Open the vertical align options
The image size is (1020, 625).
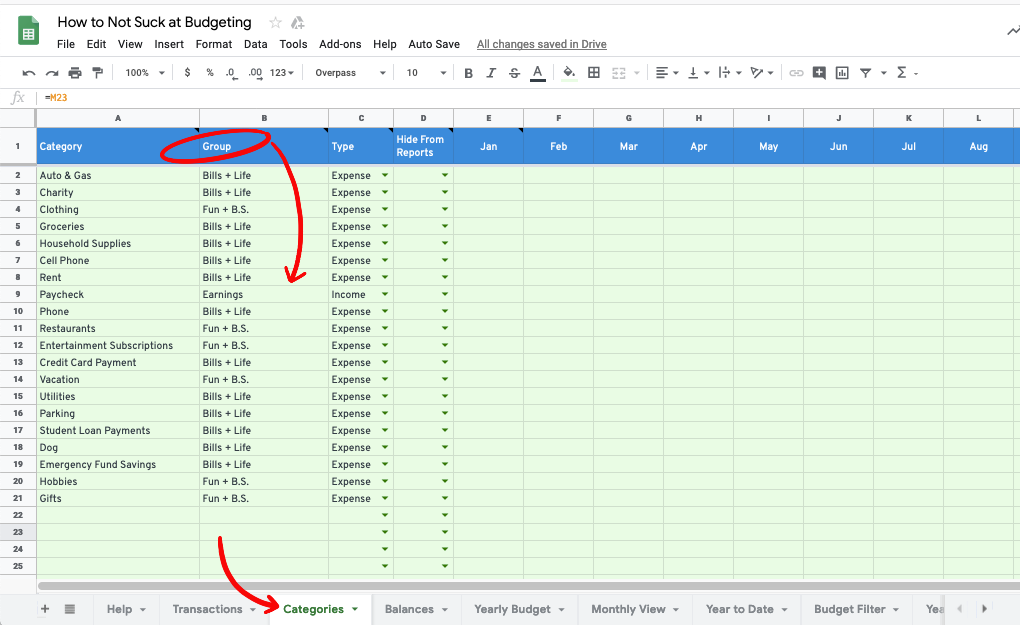698,73
